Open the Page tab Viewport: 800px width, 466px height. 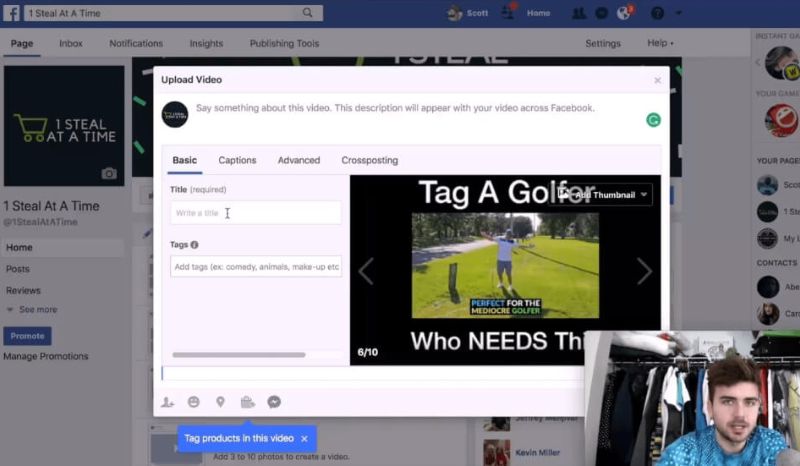coord(22,43)
